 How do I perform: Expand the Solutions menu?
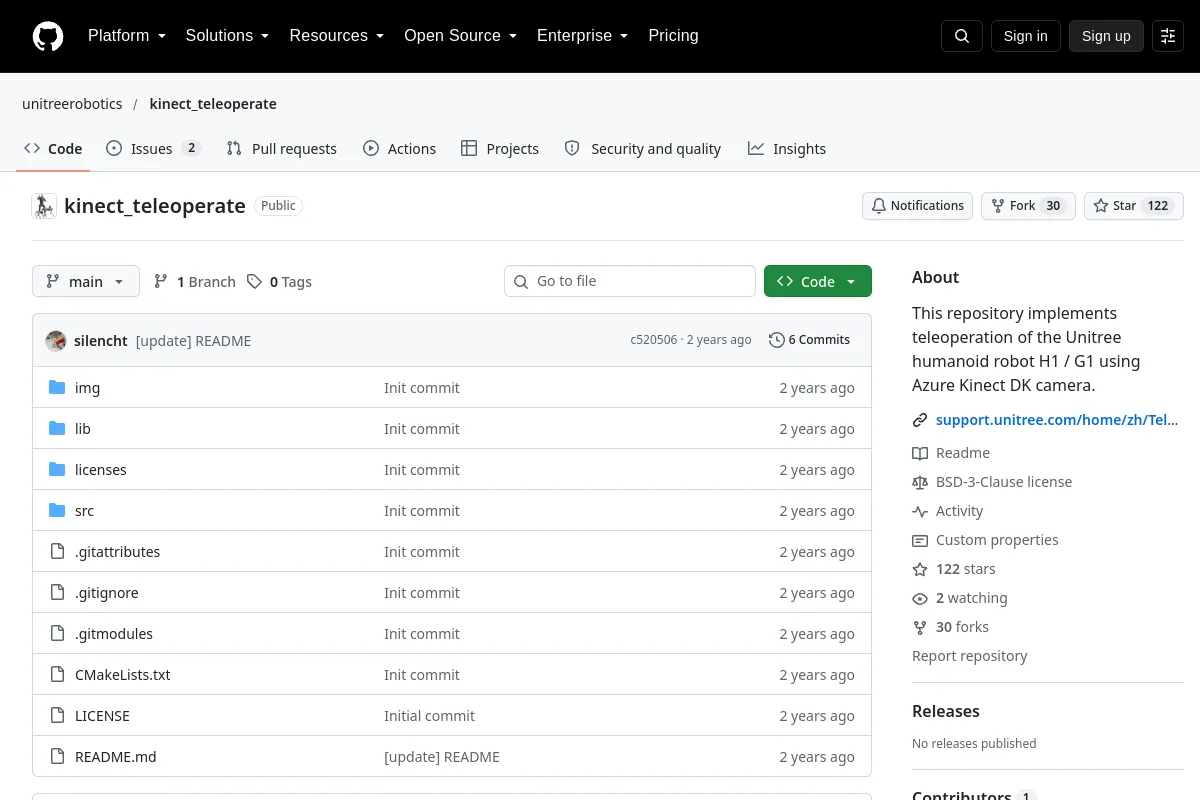[x=228, y=36]
